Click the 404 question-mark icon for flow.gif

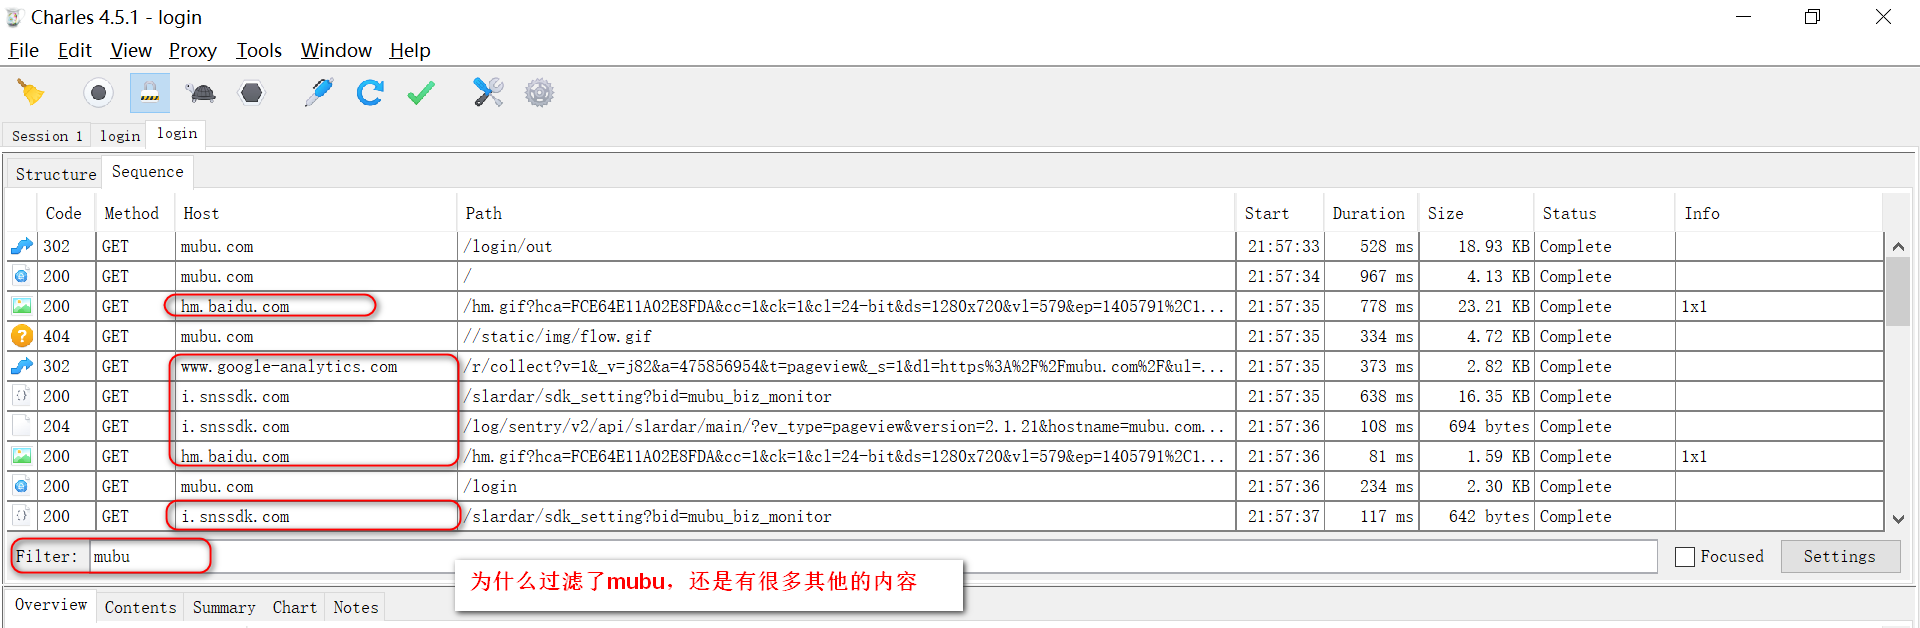tap(21, 336)
